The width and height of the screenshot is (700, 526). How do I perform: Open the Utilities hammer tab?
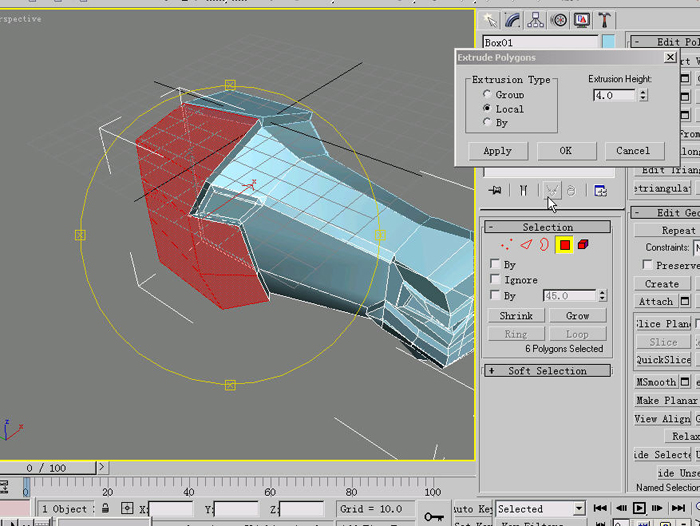[x=604, y=20]
